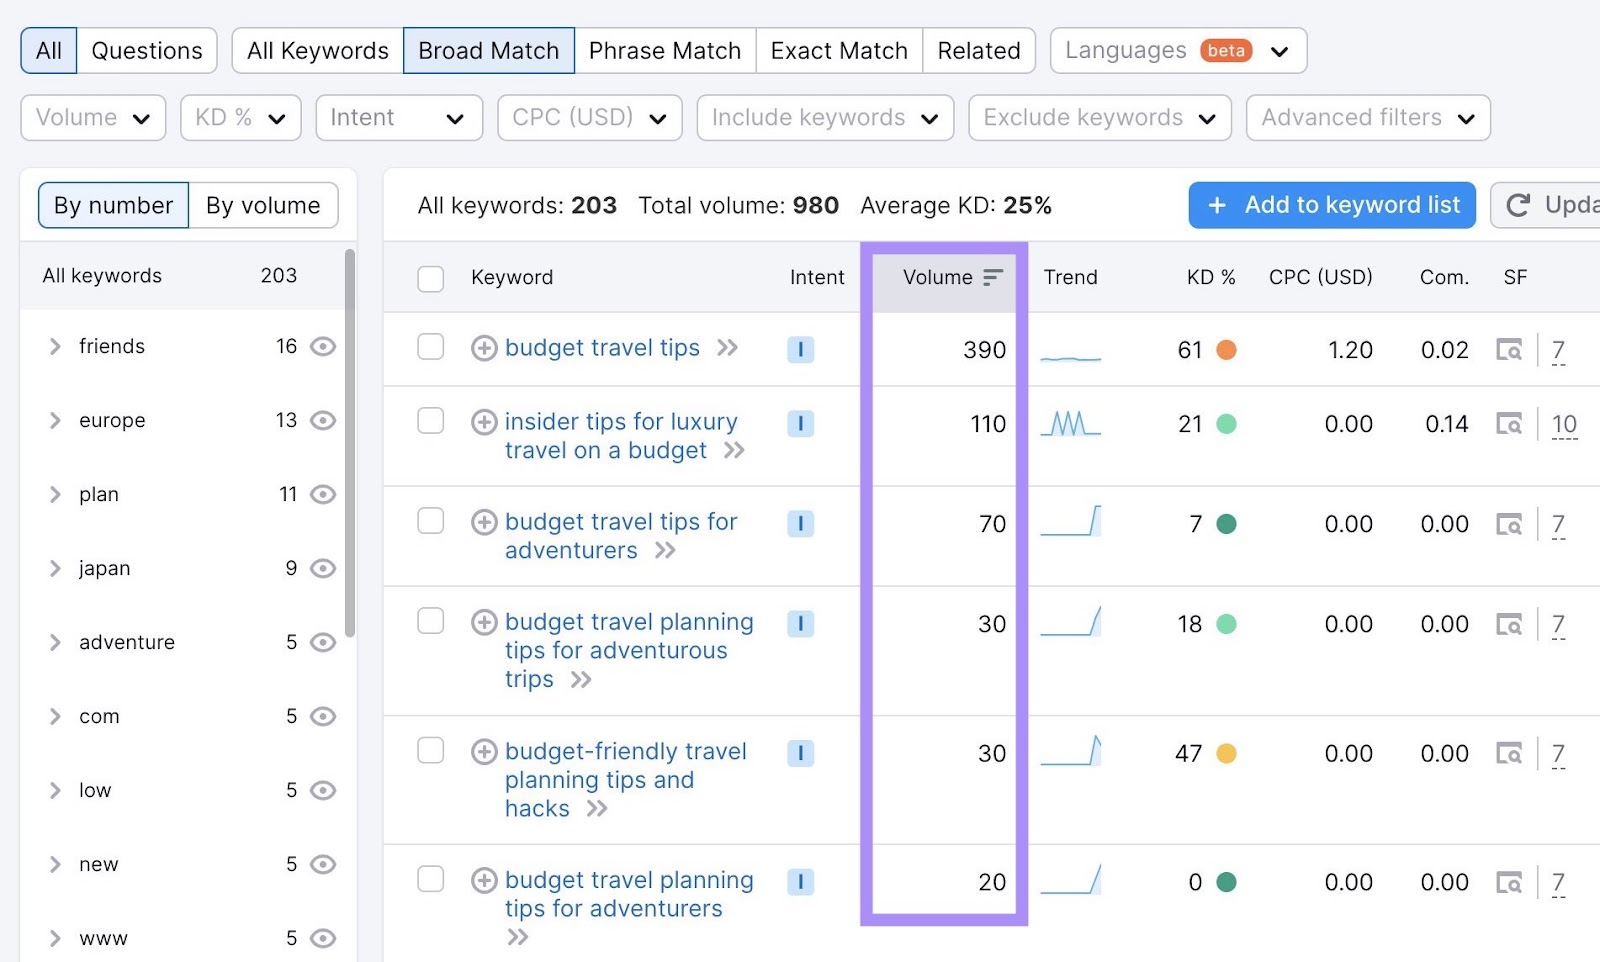The image size is (1600, 962).
Task: Open budget-friendly travel planning tips link
Action: (626, 780)
